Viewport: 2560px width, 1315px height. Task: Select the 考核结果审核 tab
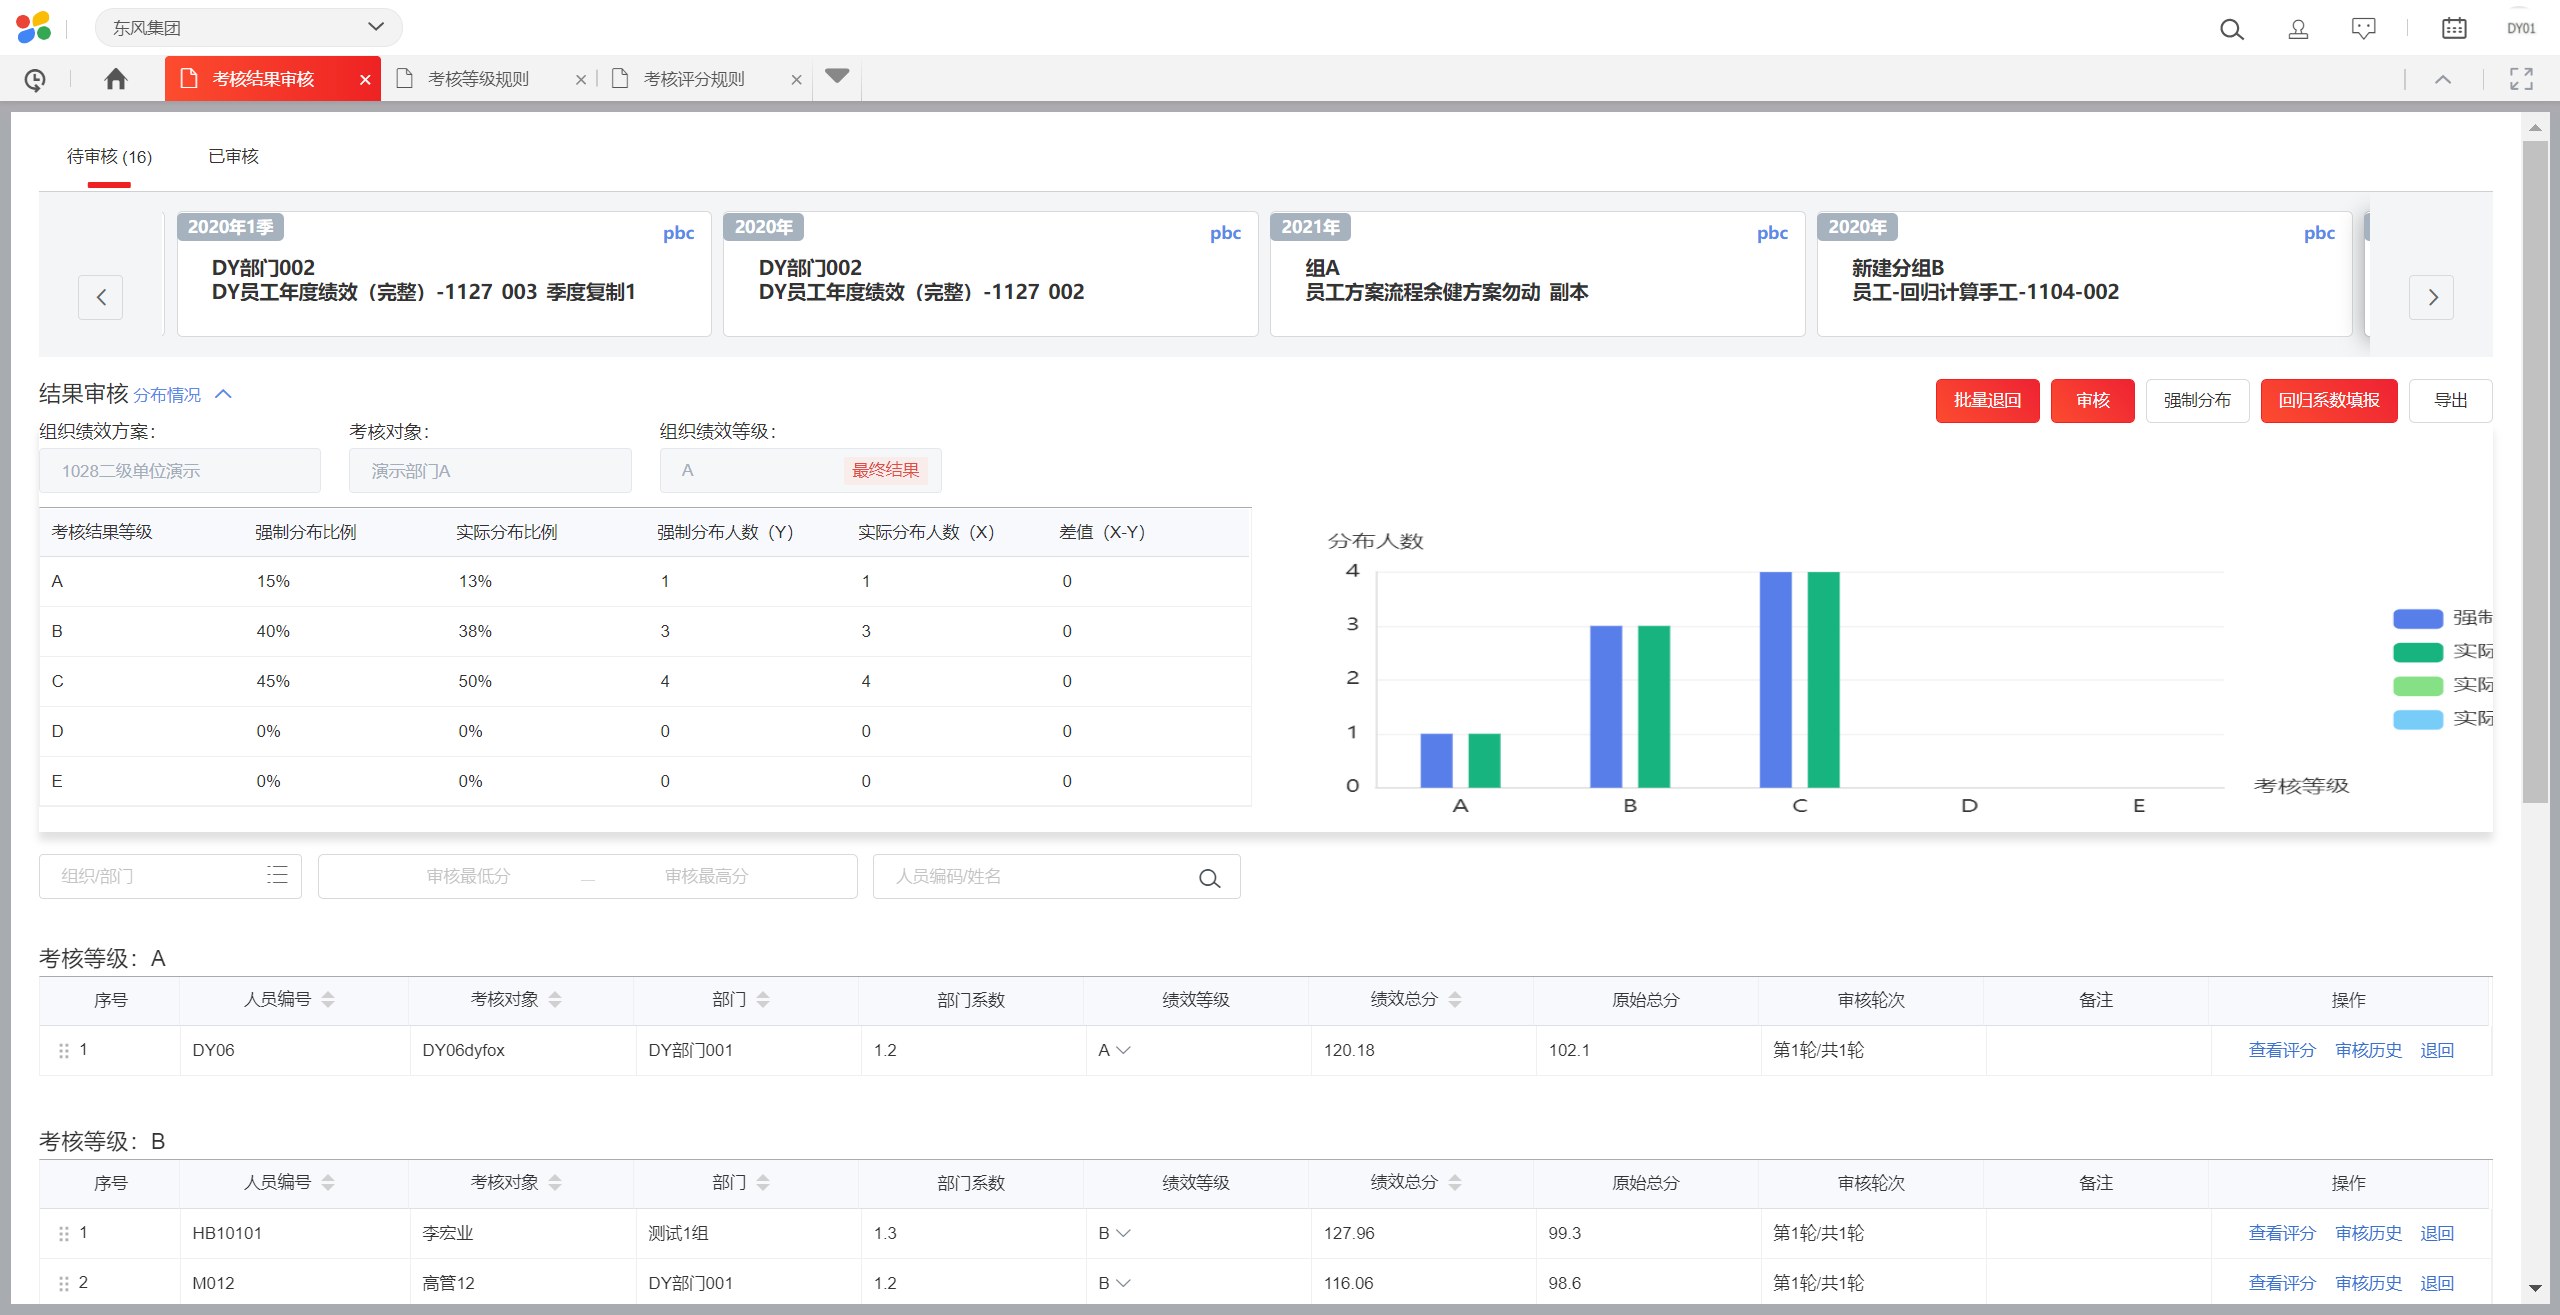pyautogui.click(x=263, y=79)
